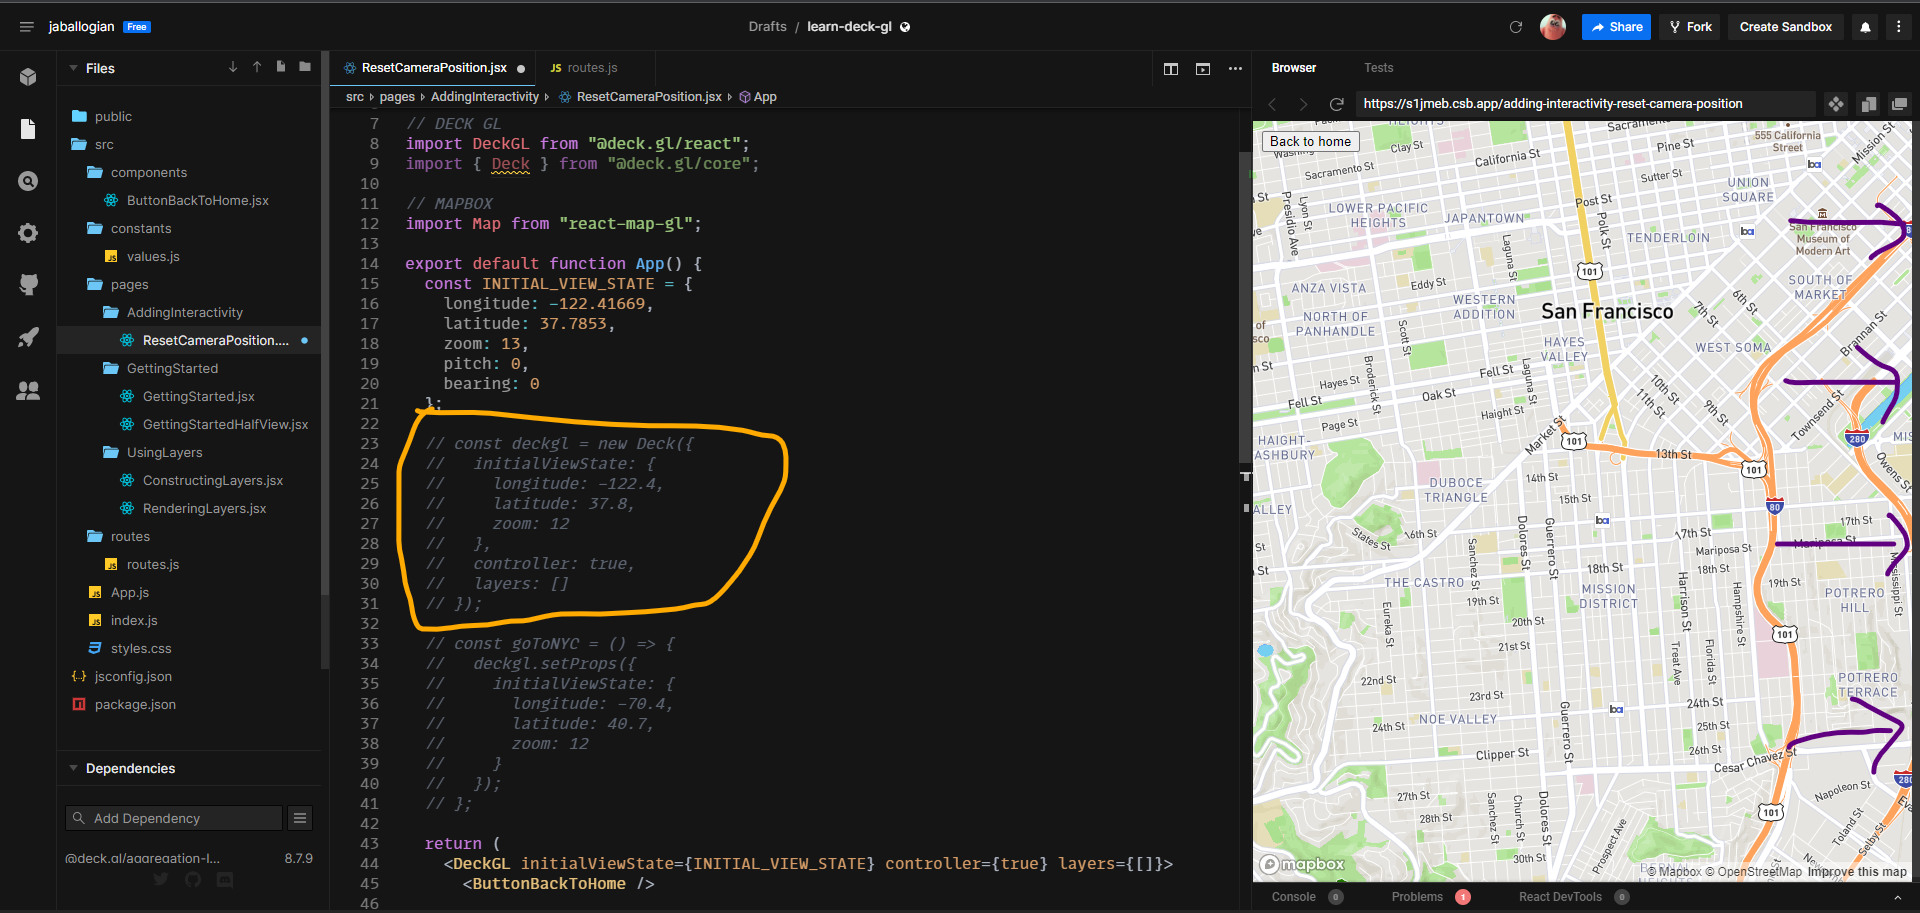Open the Search panel in the sidebar
Screen dimensions: 1920x913
28,180
